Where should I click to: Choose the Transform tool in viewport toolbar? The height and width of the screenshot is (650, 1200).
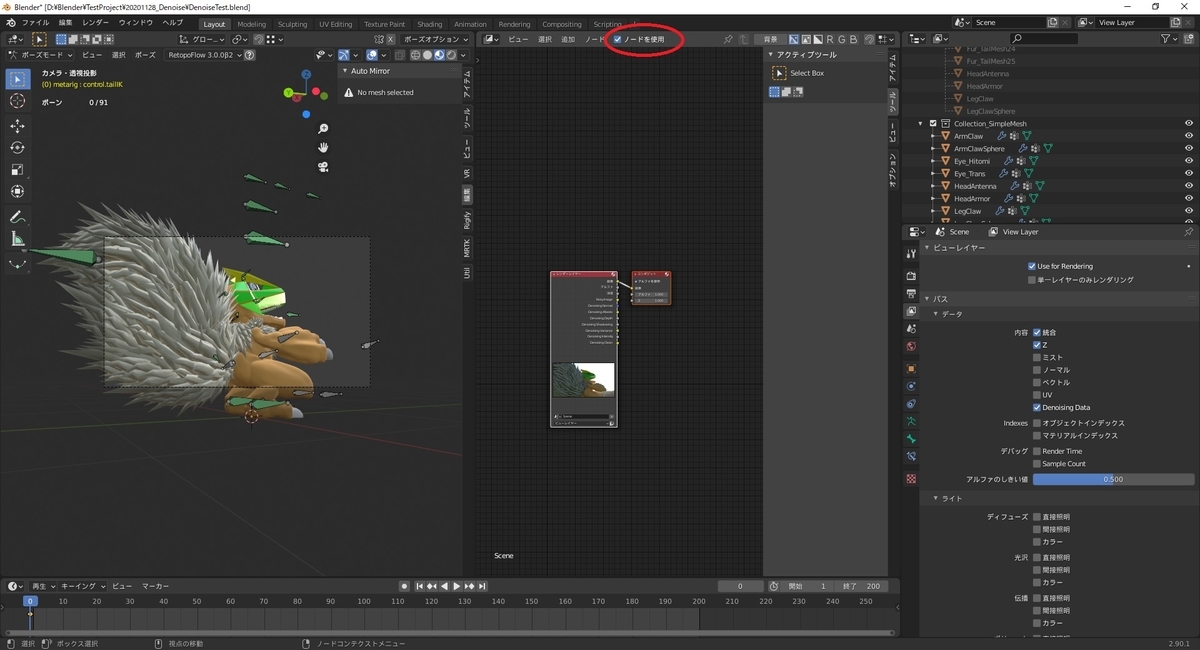[x=18, y=192]
